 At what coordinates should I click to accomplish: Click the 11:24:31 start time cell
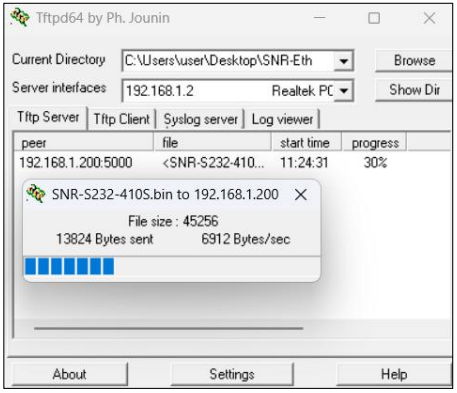click(x=304, y=163)
